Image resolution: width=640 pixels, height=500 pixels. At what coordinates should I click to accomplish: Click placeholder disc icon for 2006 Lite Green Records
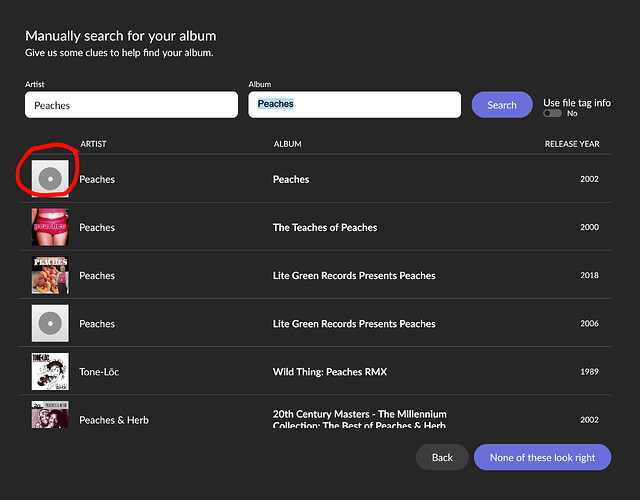49,323
